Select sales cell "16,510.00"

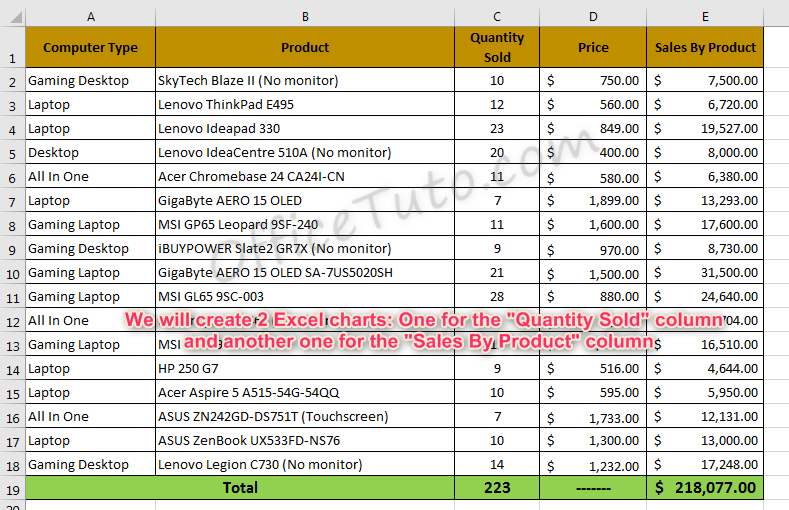tap(705, 345)
